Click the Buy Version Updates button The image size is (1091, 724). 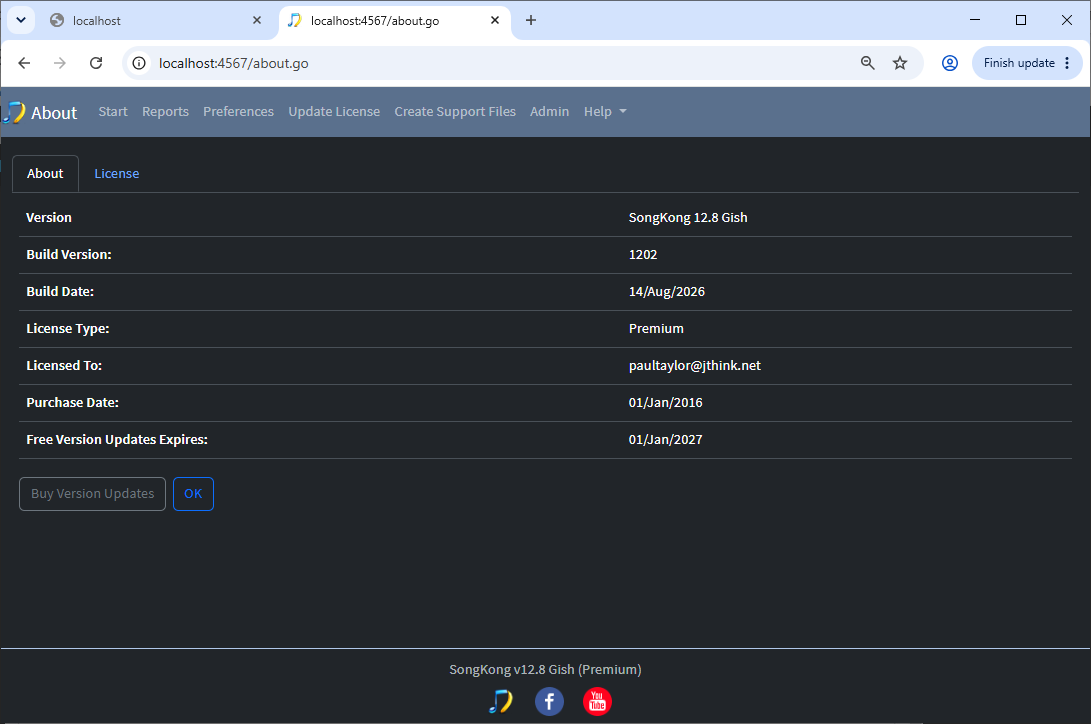click(x=93, y=494)
